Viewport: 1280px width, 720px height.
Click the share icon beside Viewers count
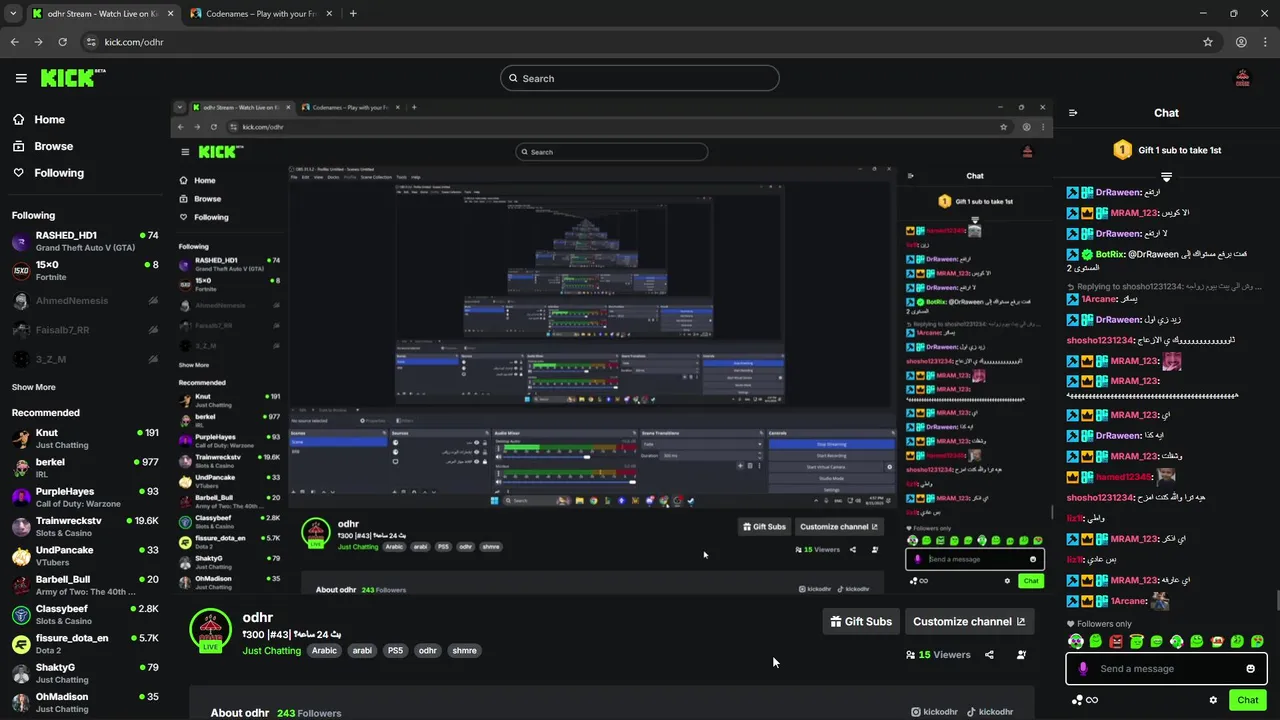(989, 655)
